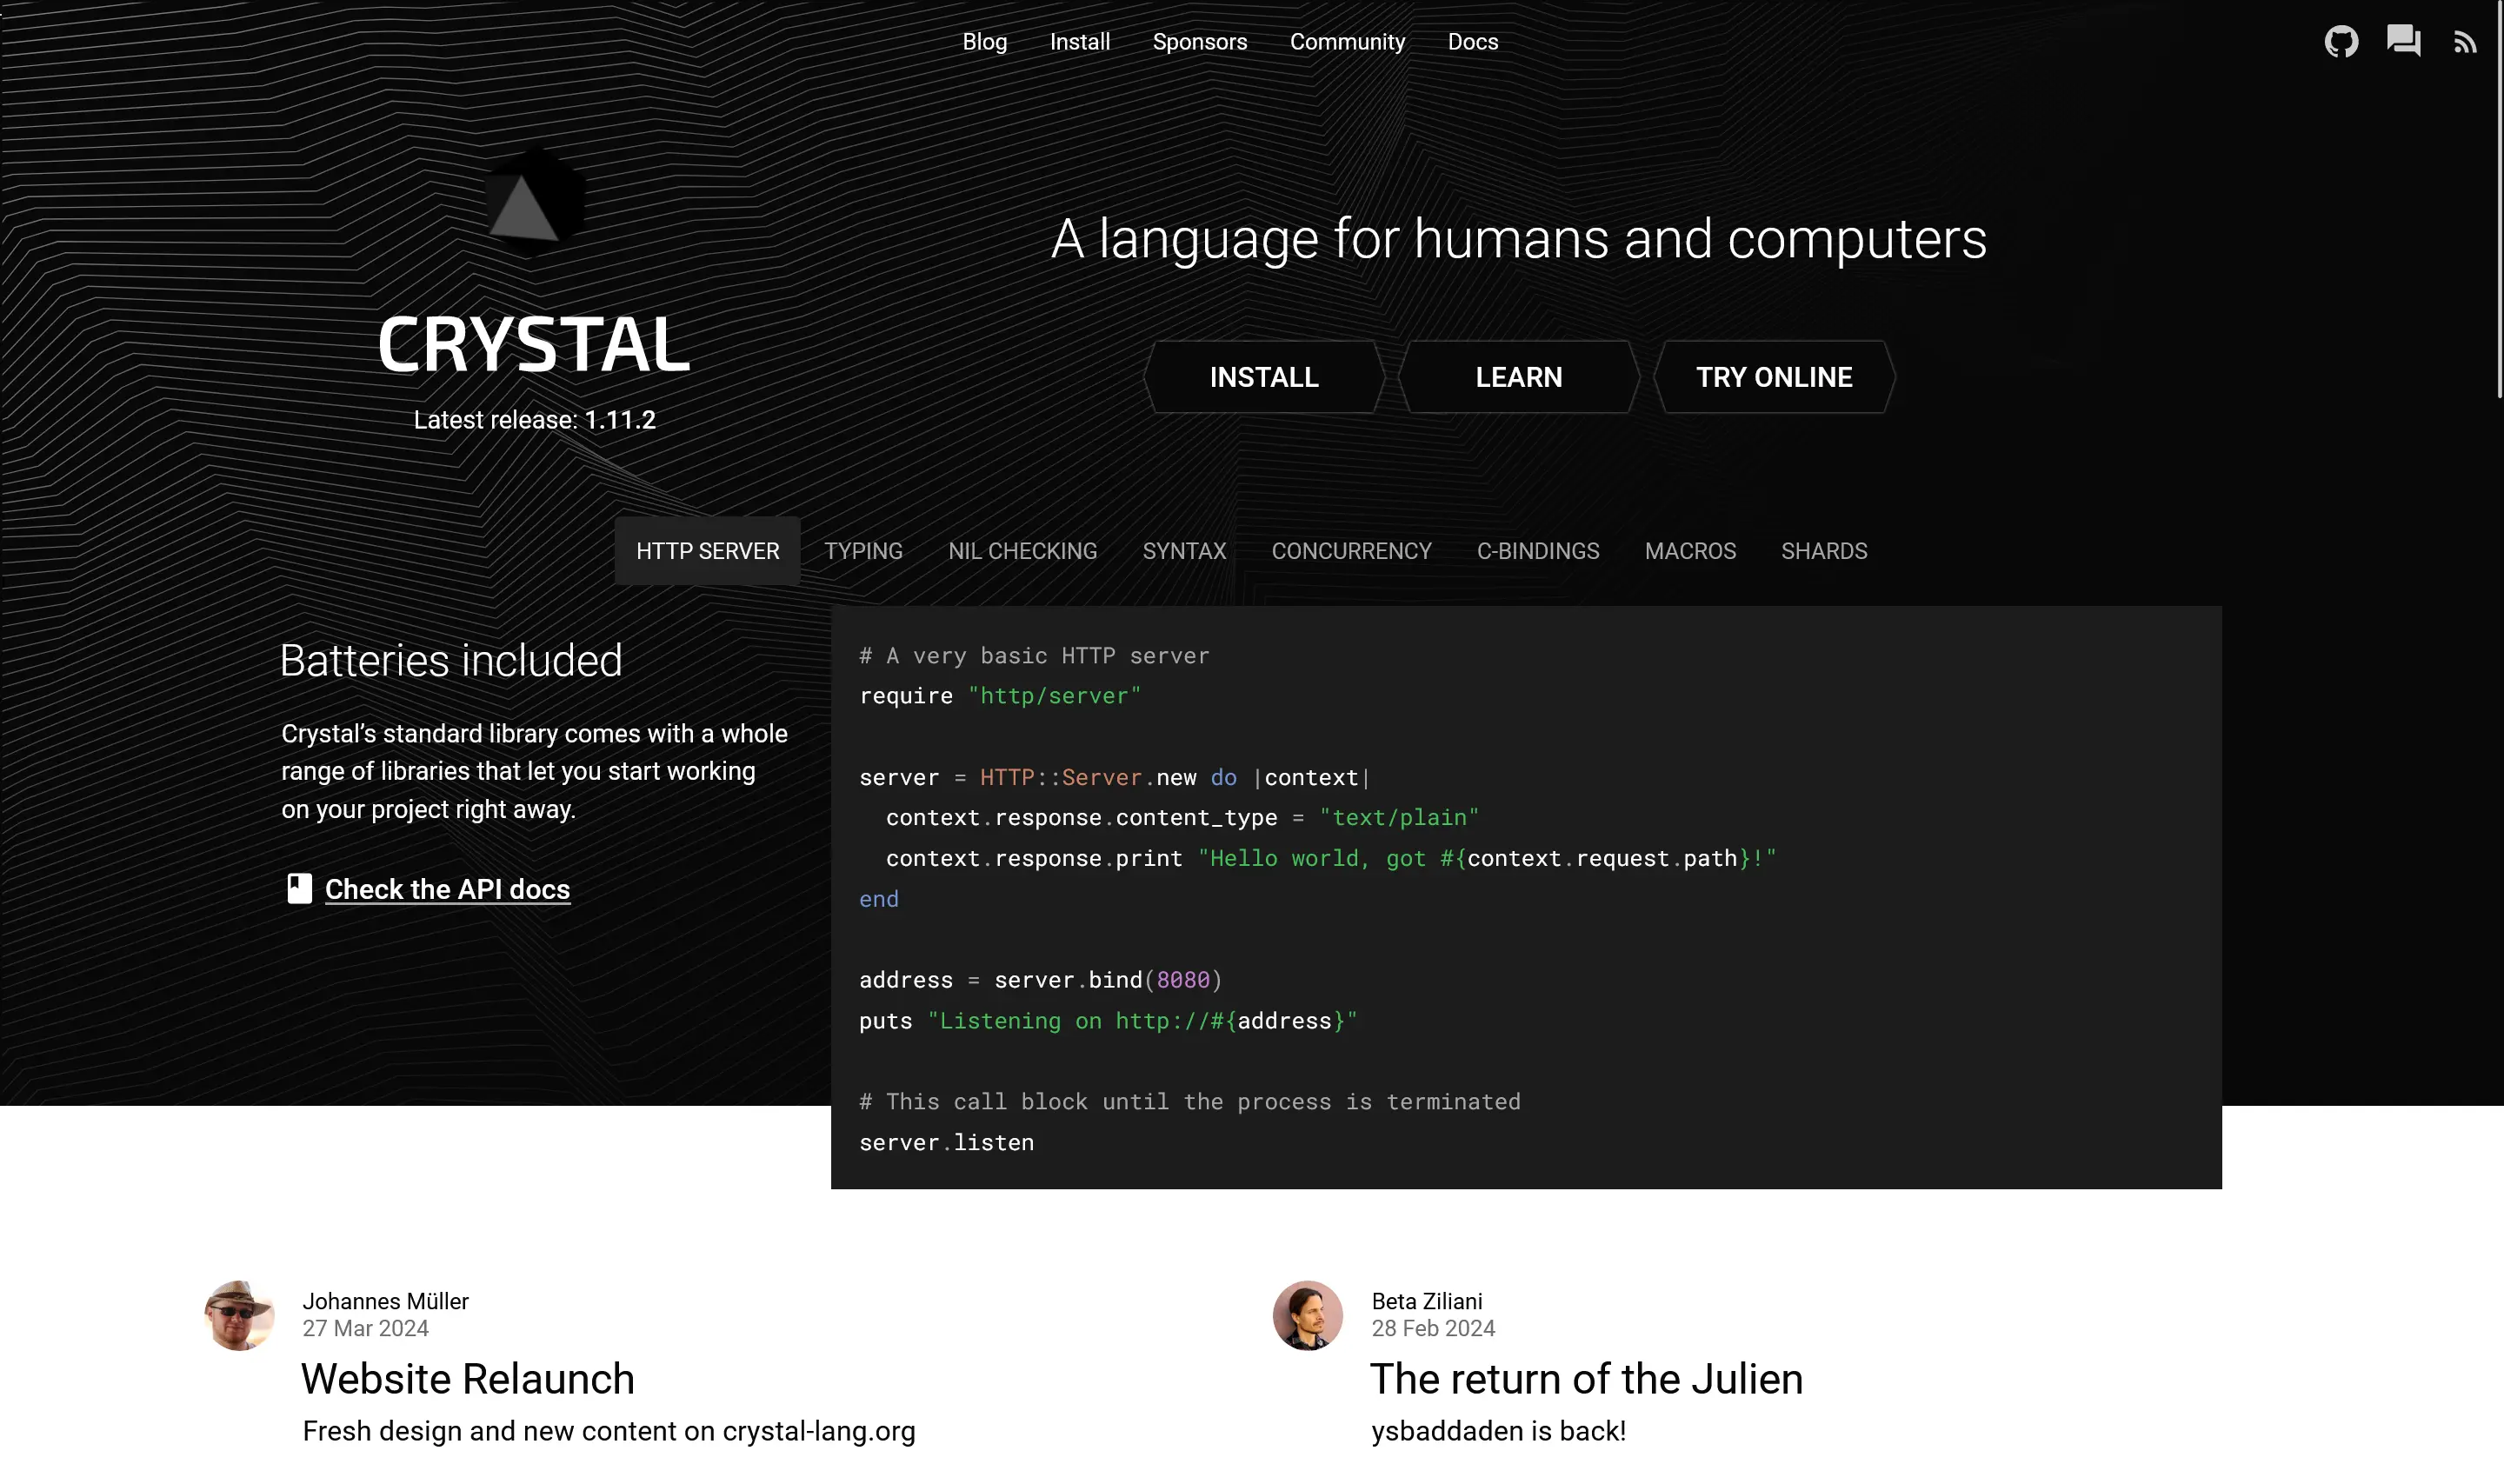Open the Website Relaunch article

467,1379
